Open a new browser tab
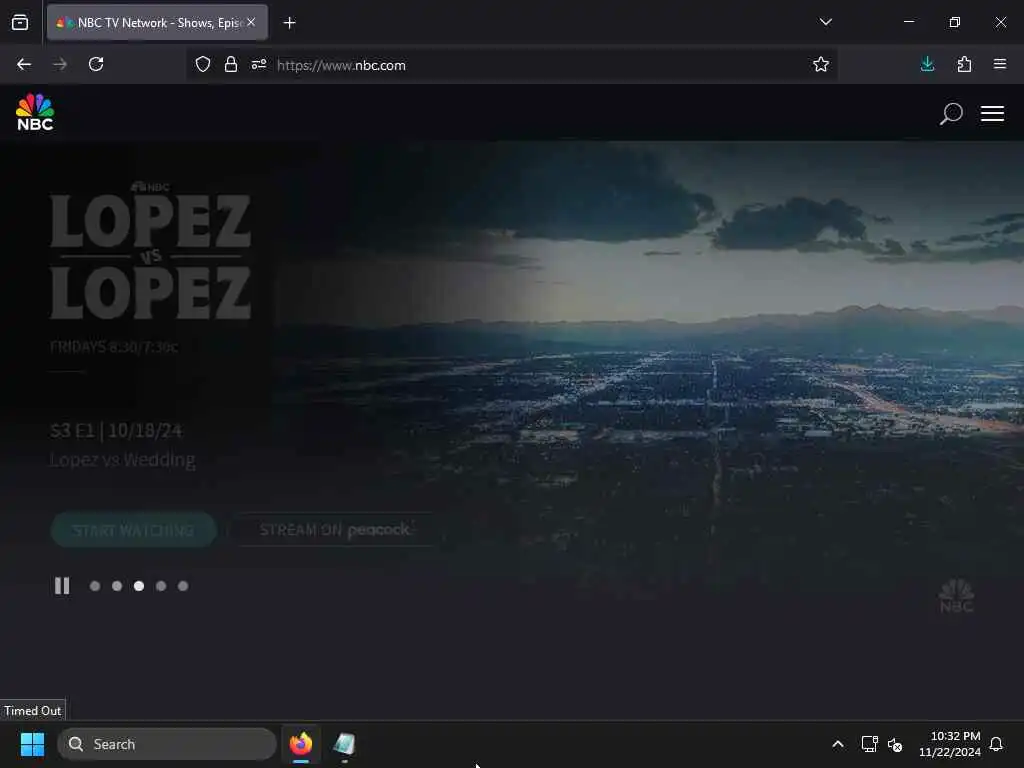Image resolution: width=1024 pixels, height=768 pixels. (x=289, y=22)
